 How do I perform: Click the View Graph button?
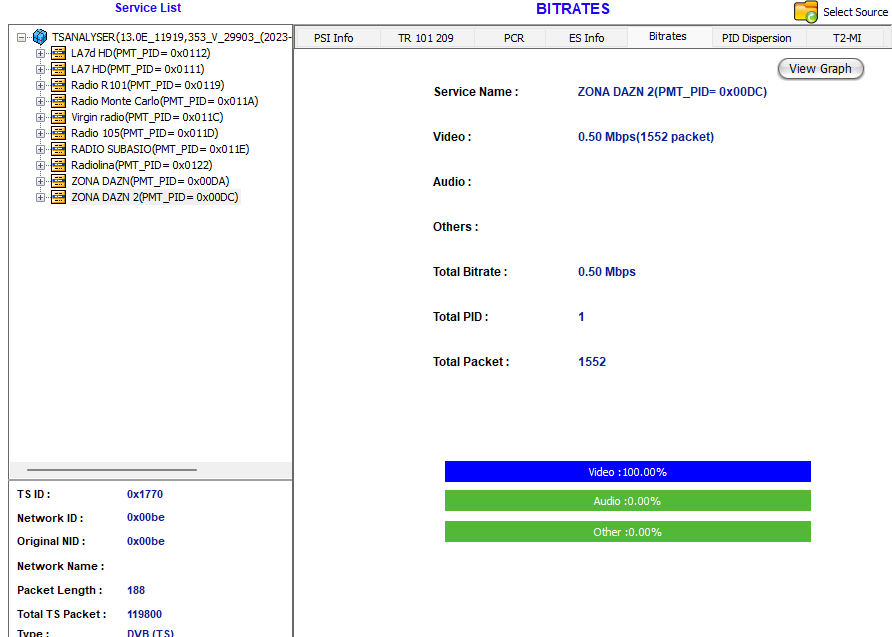(820, 69)
